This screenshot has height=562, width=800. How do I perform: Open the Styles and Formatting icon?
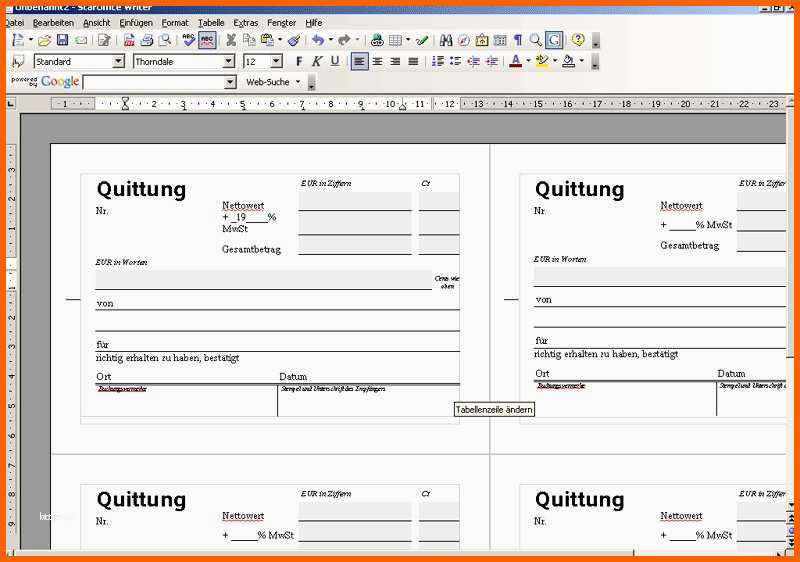point(18,62)
